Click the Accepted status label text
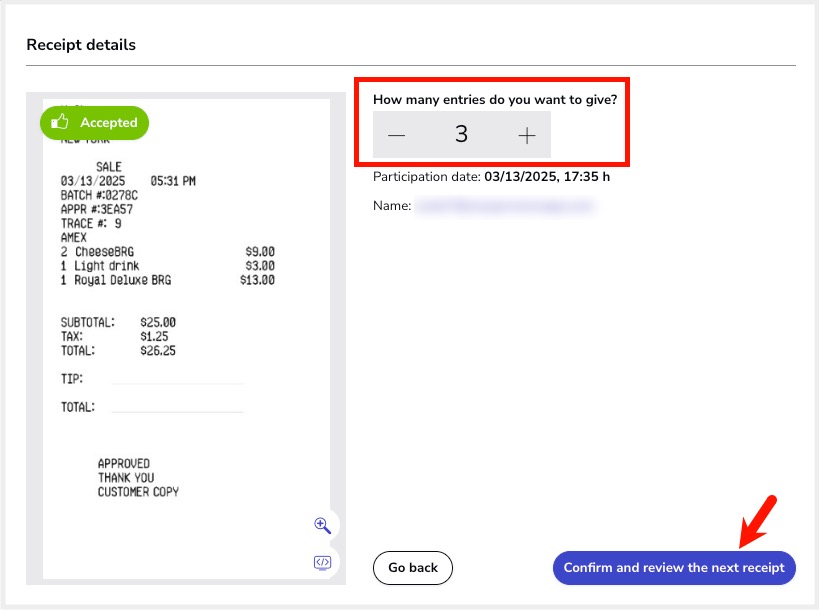 pyautogui.click(x=108, y=122)
